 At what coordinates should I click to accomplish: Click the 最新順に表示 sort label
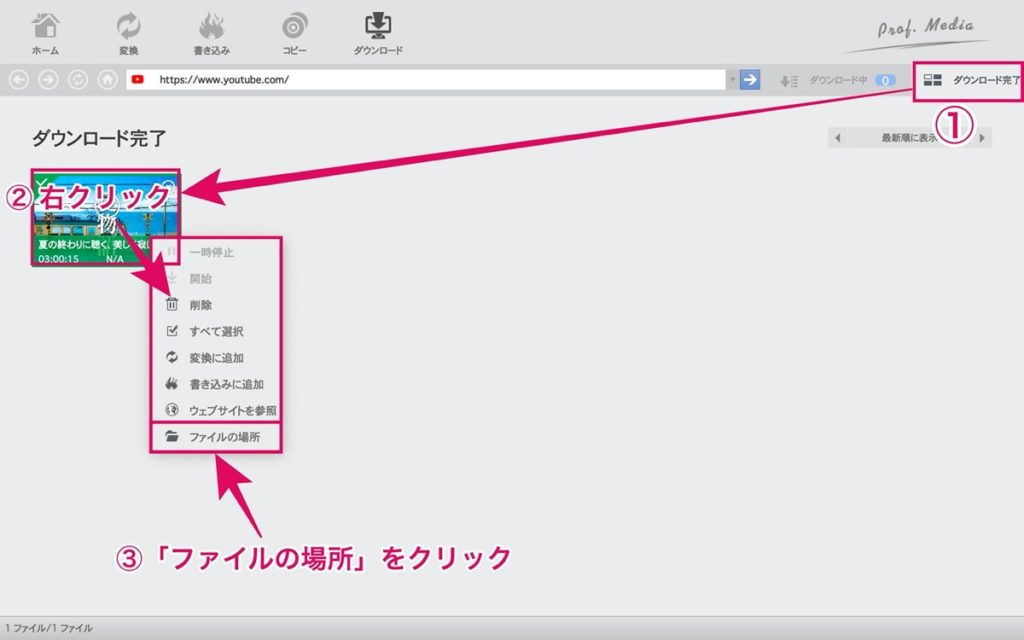coord(909,138)
